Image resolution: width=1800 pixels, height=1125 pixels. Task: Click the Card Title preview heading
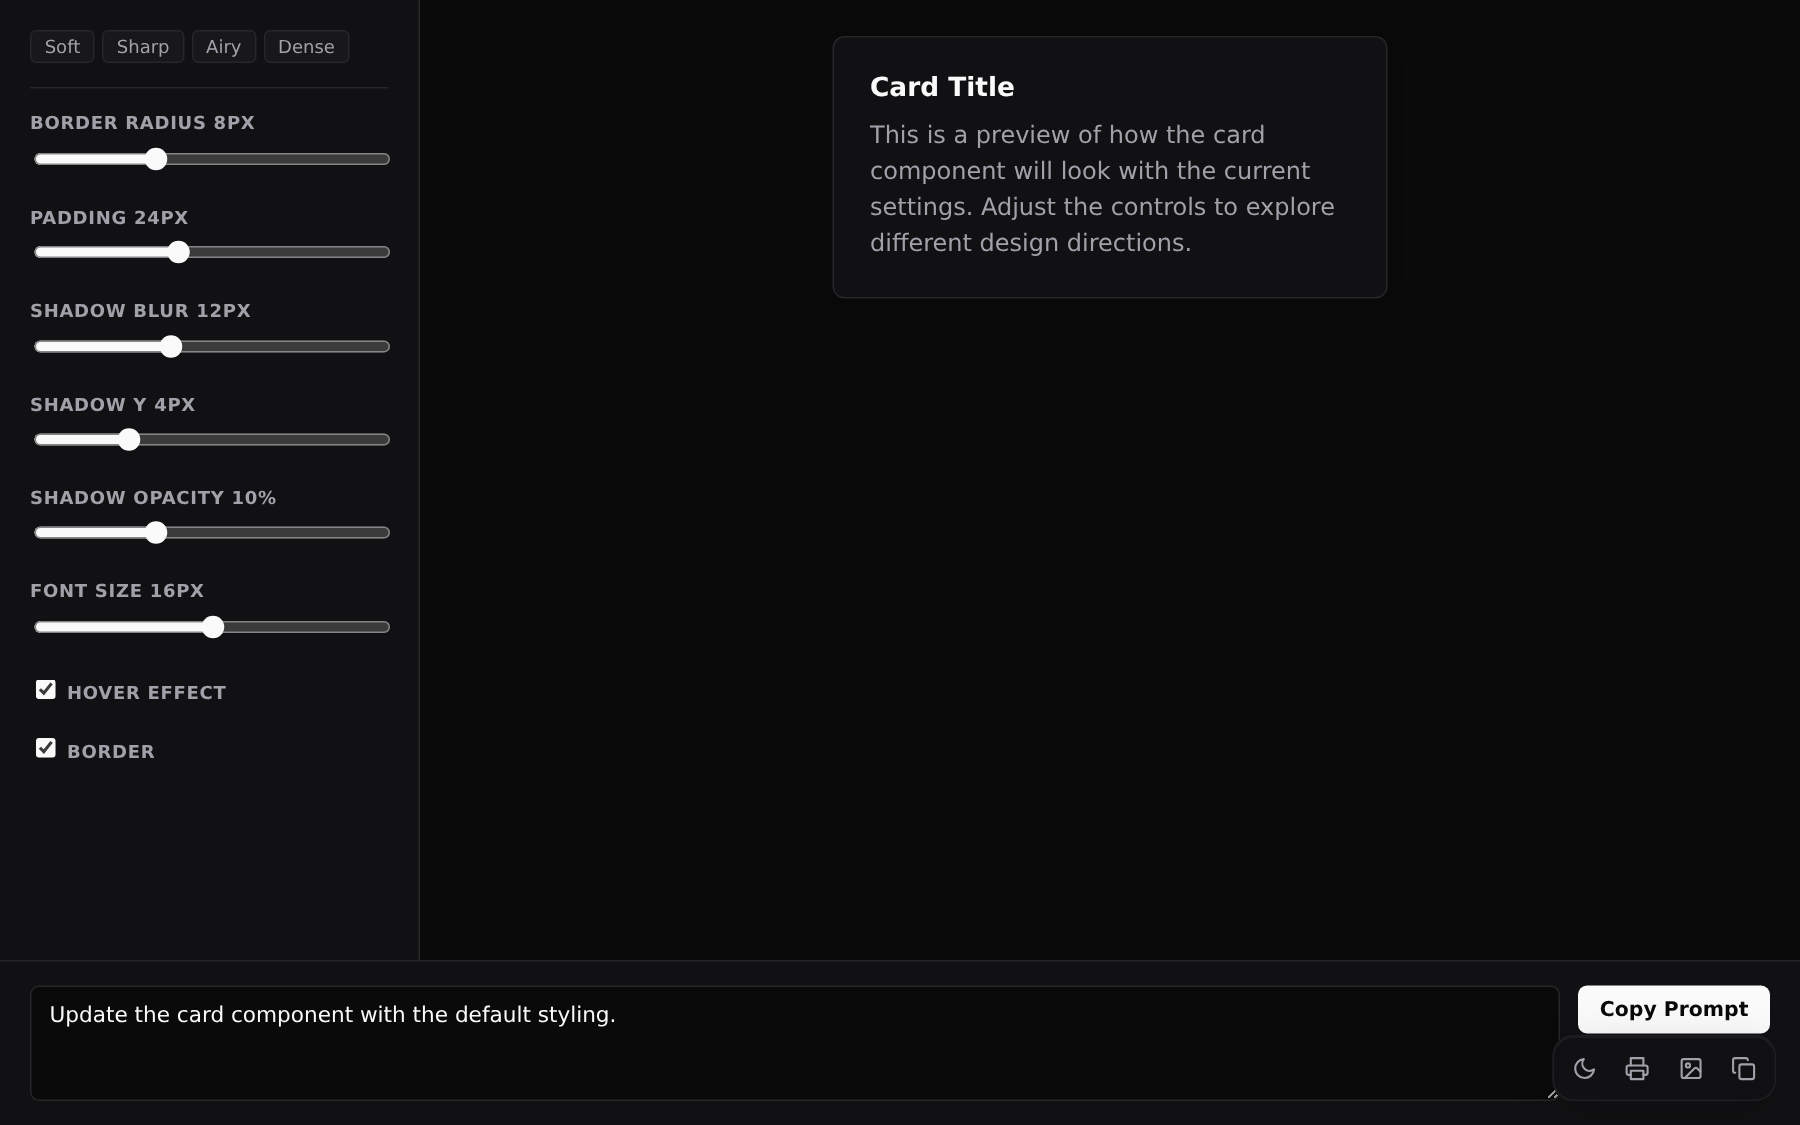pos(942,87)
